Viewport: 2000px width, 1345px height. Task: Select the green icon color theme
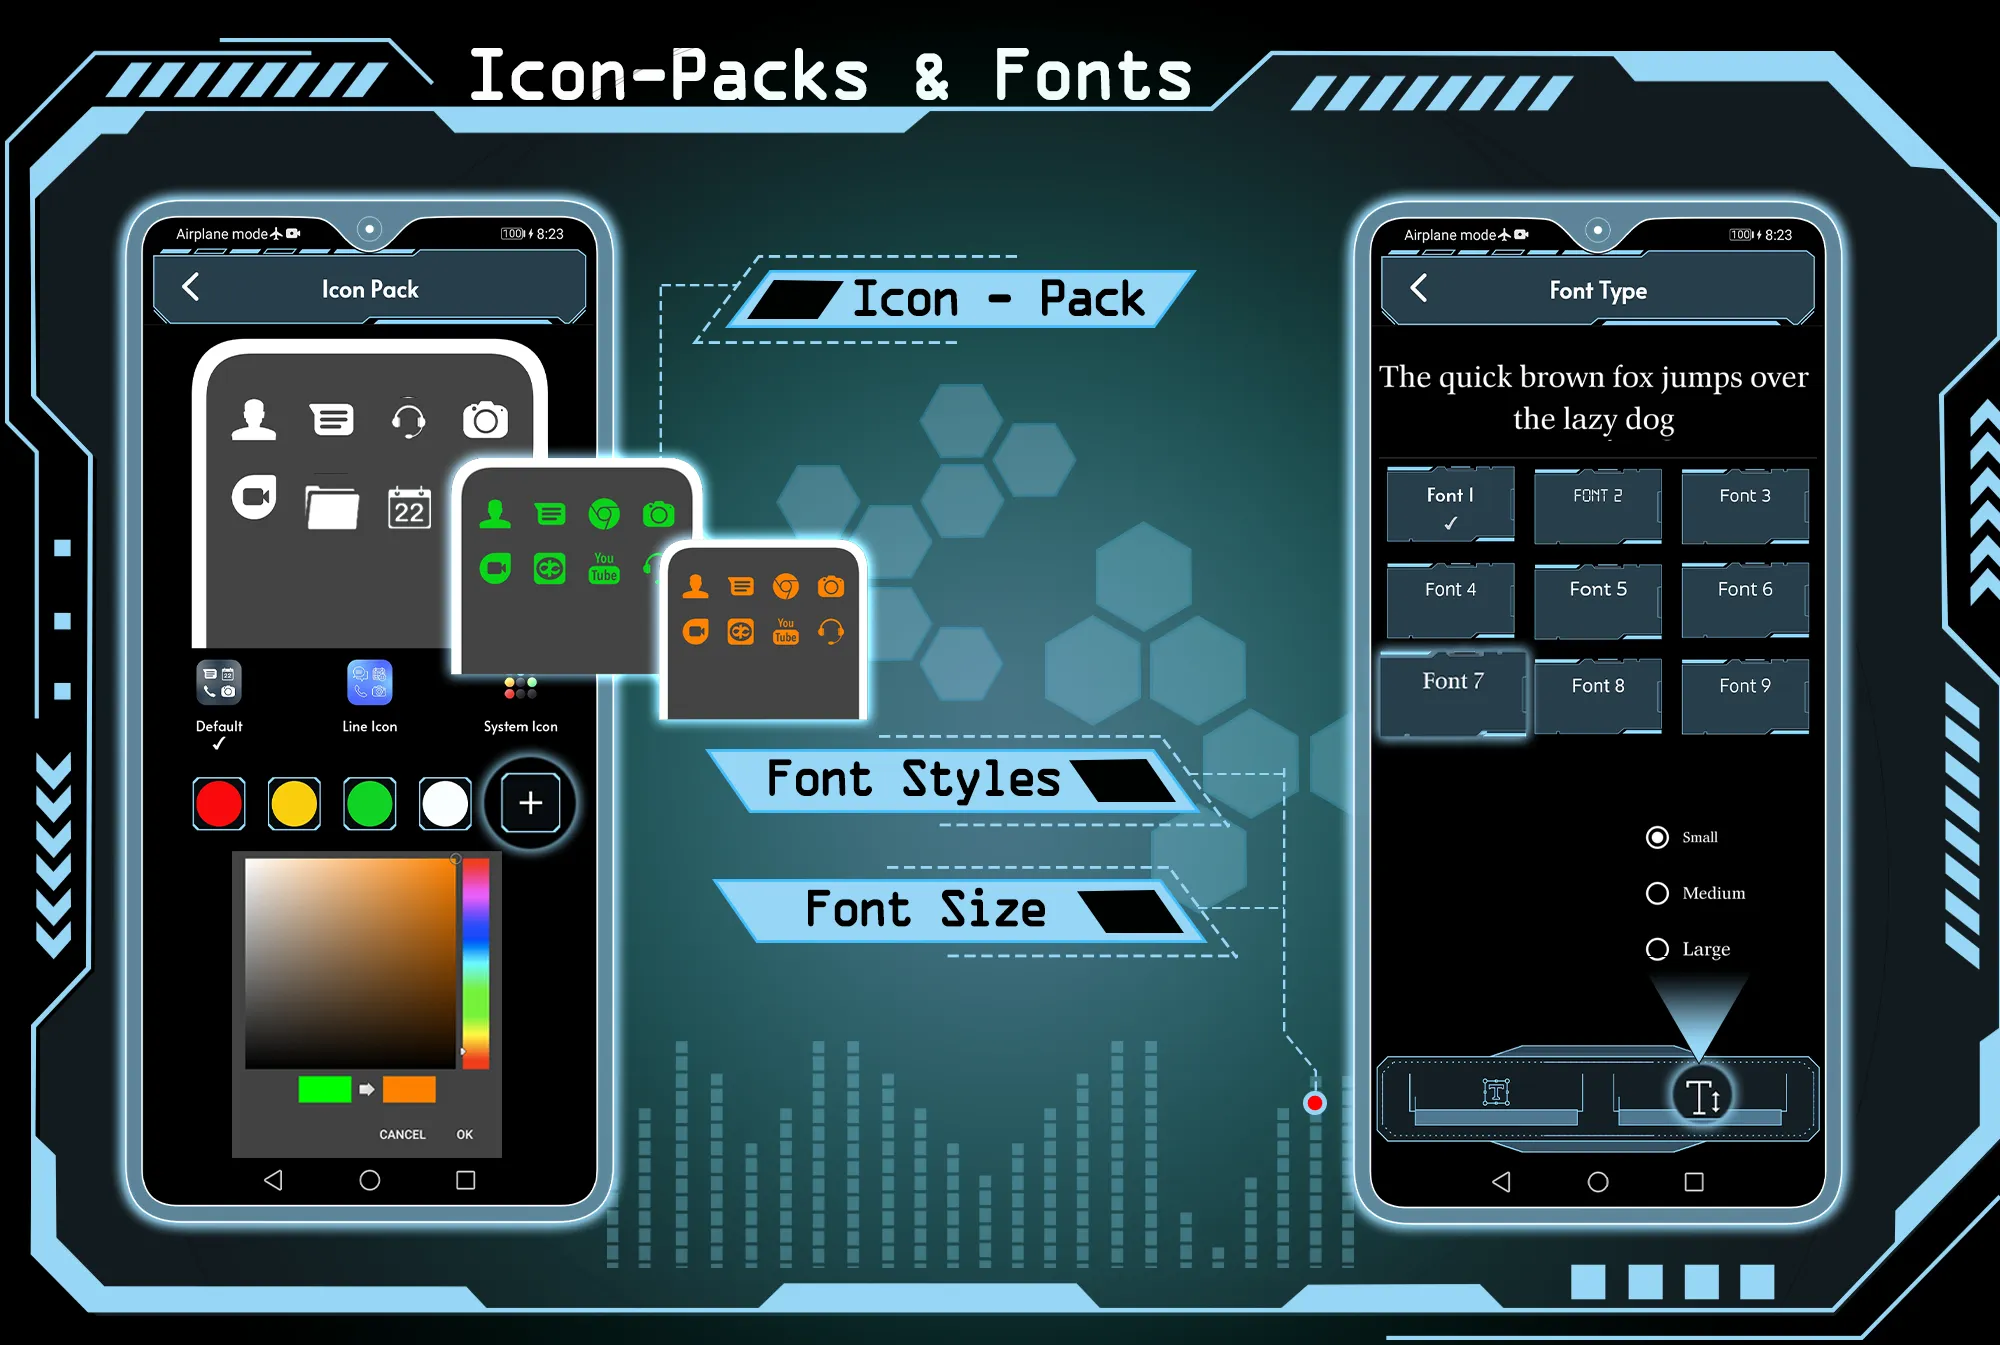point(371,802)
